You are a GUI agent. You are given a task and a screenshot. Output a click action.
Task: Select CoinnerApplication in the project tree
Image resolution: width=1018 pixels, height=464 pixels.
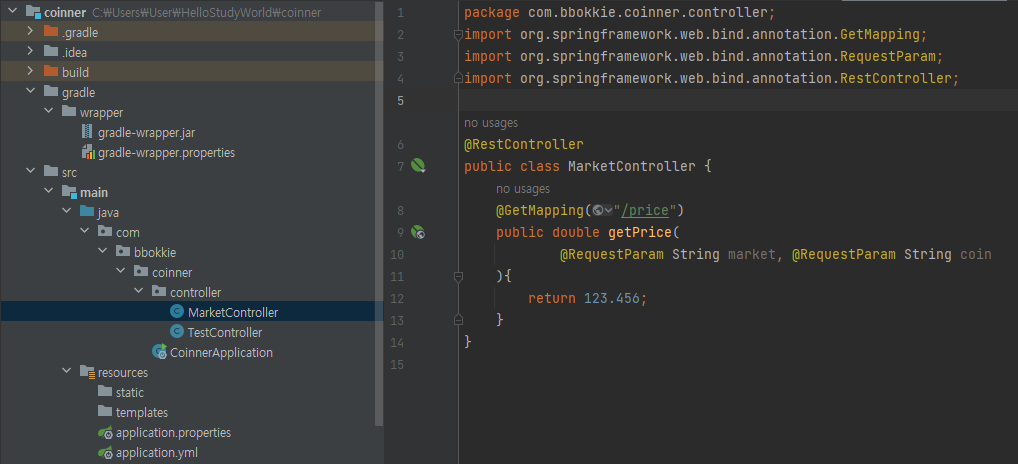pyautogui.click(x=221, y=352)
